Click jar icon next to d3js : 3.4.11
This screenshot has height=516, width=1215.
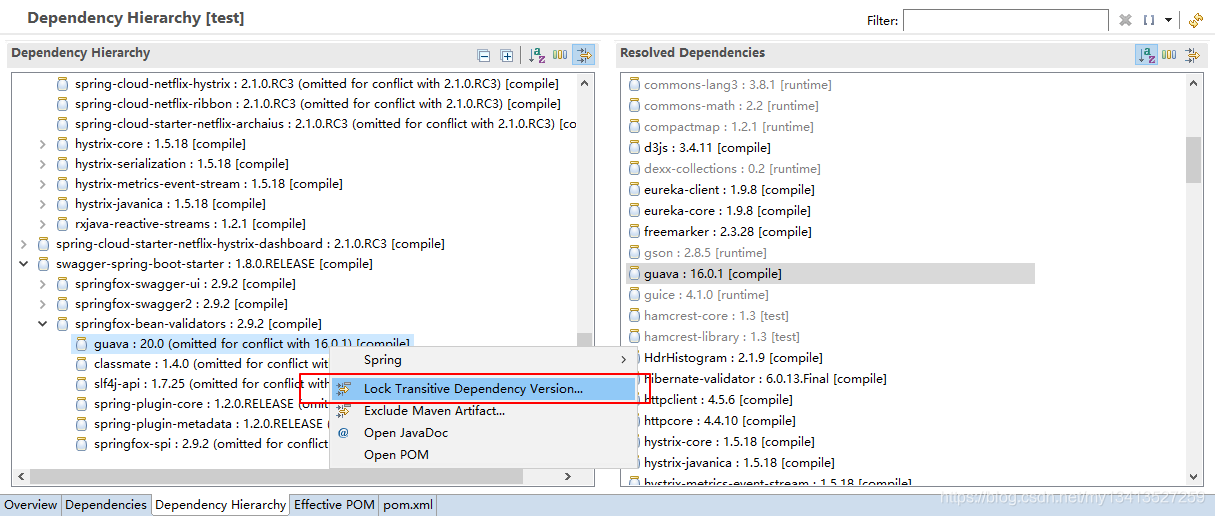634,148
